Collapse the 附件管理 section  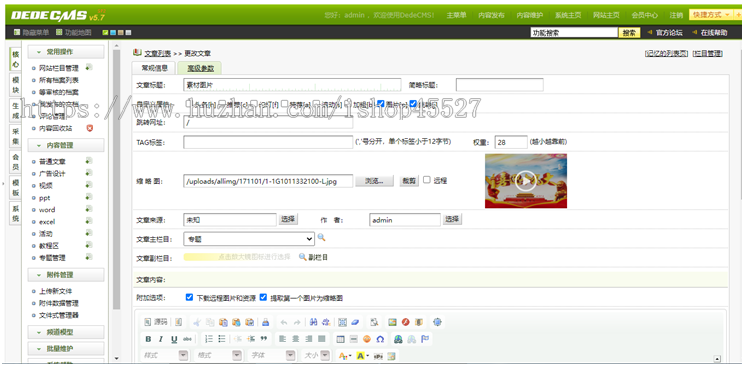(x=65, y=275)
